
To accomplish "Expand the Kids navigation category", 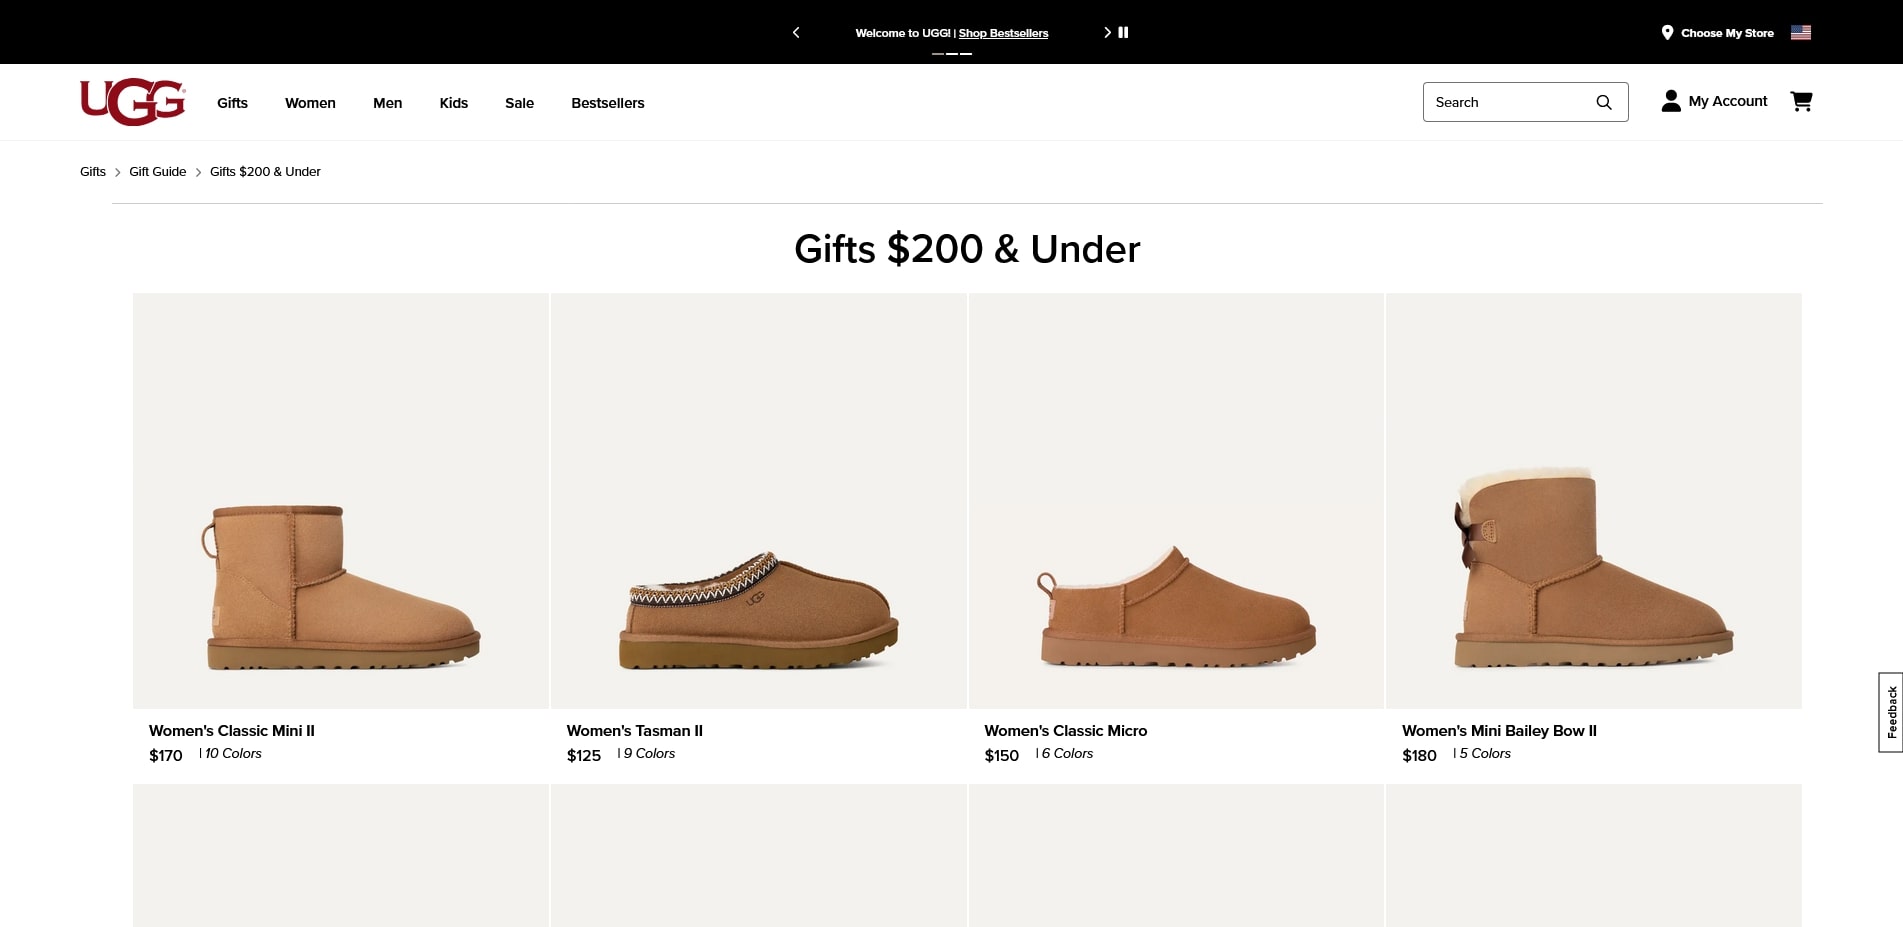I will (x=453, y=102).
